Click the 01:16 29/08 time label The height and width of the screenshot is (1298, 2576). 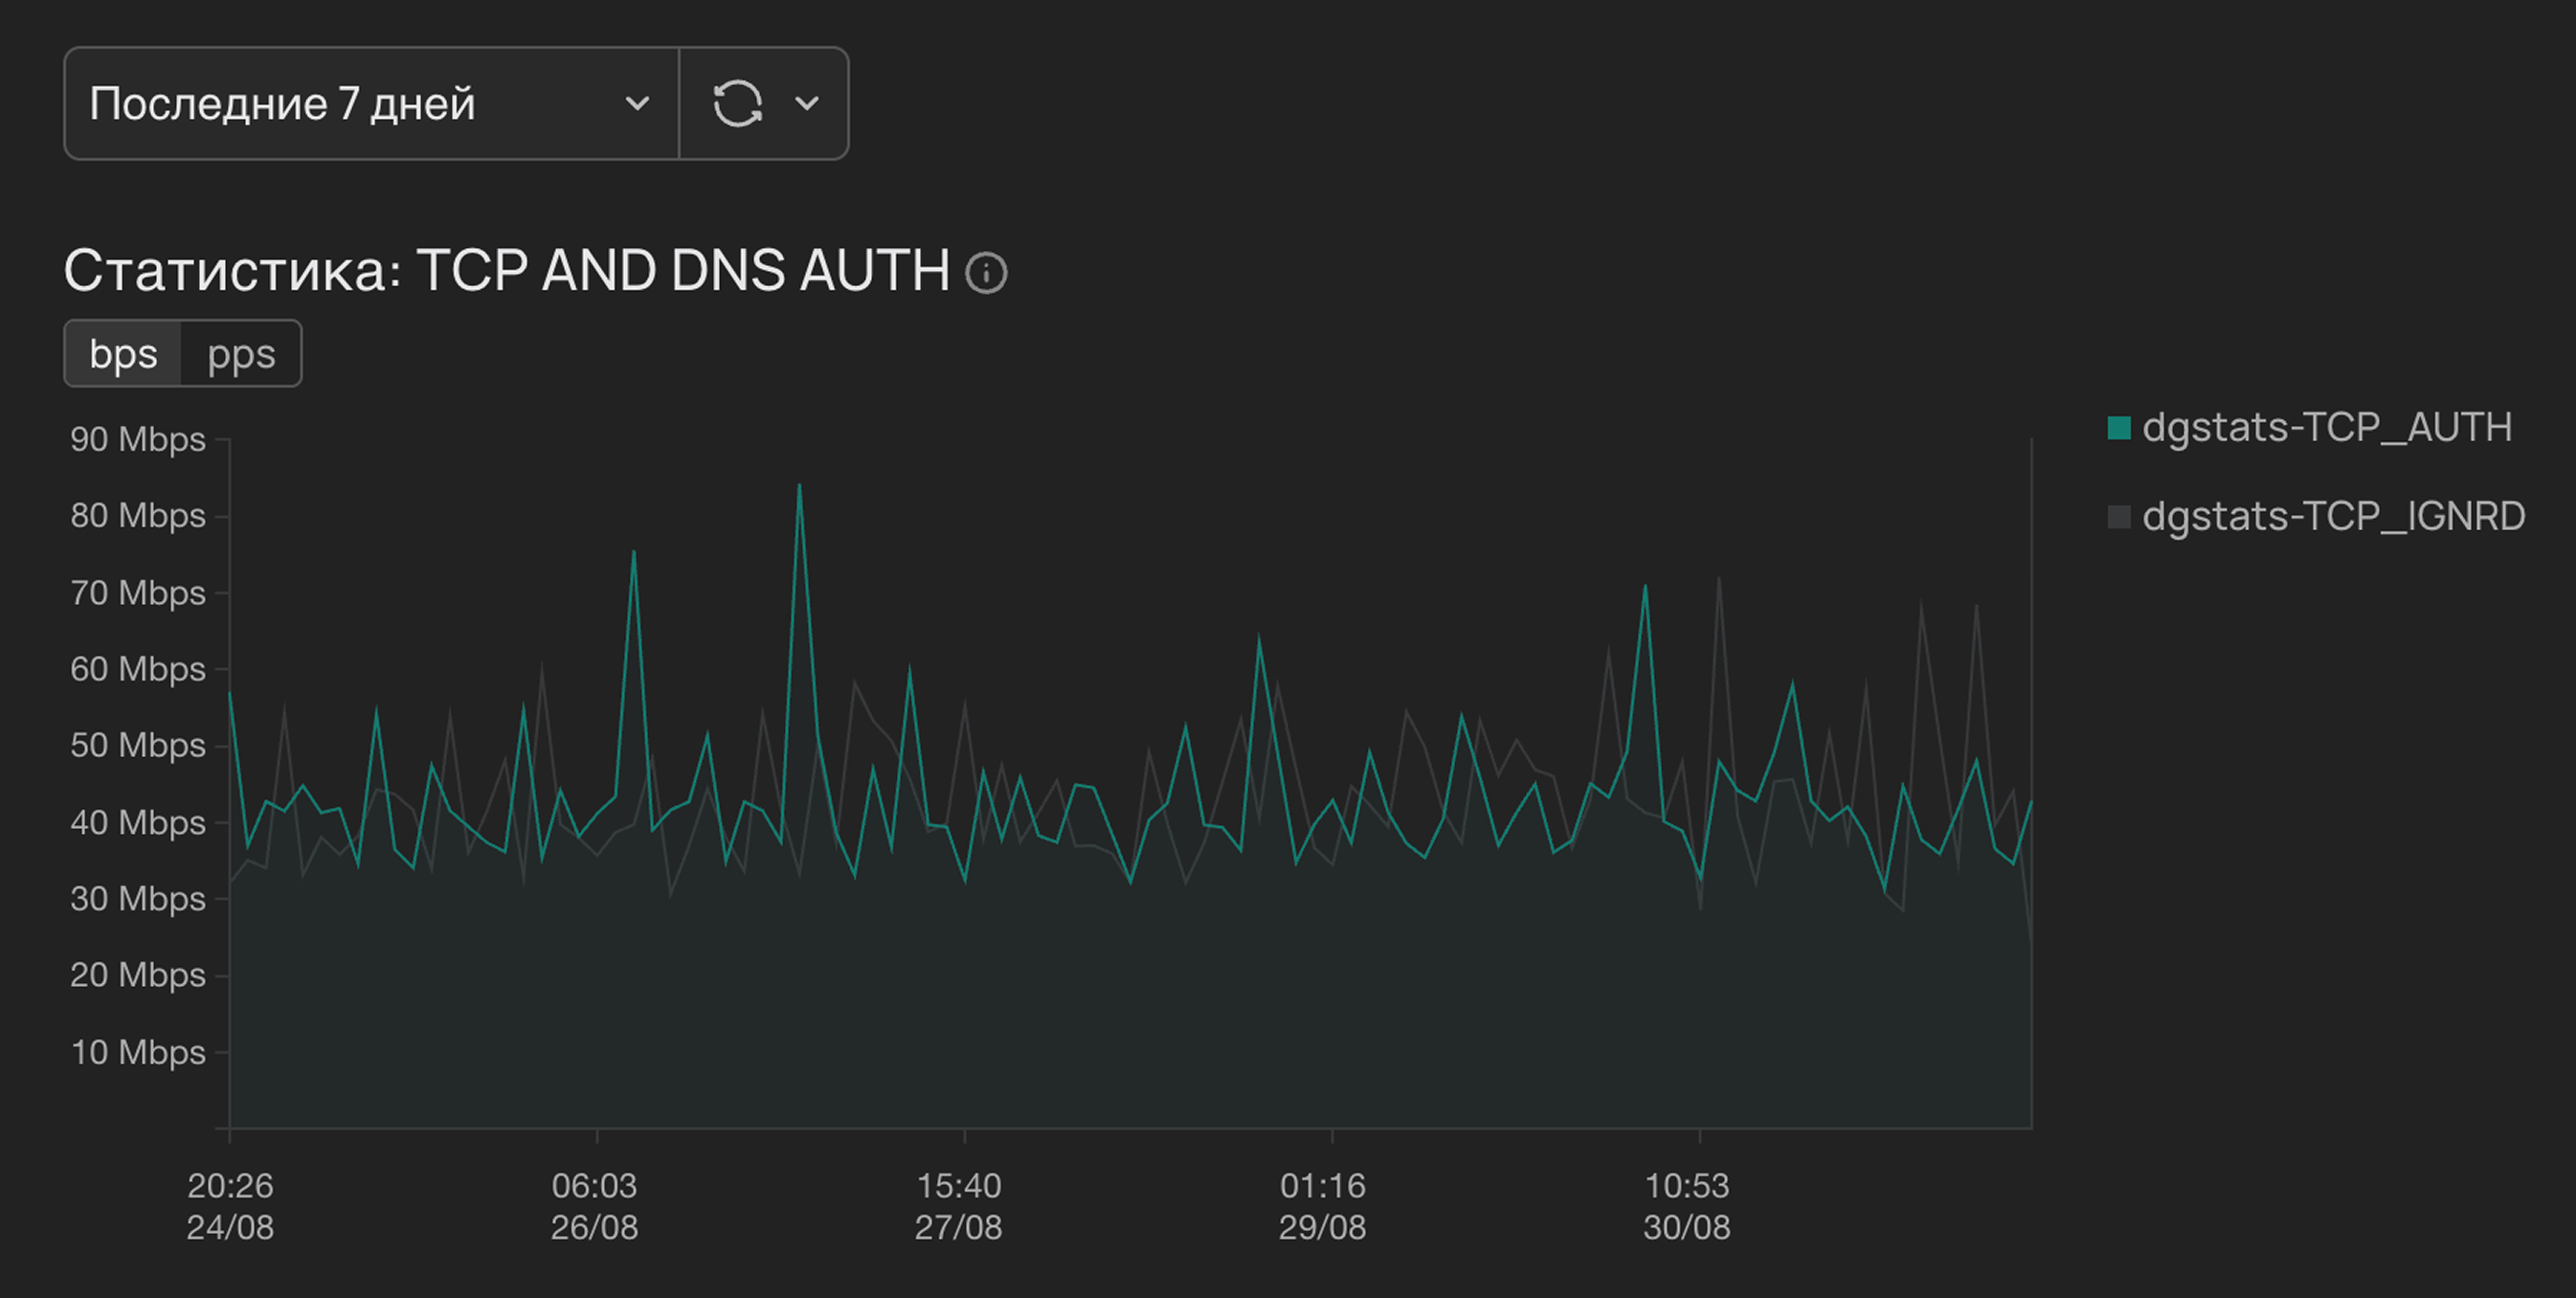point(1322,1206)
